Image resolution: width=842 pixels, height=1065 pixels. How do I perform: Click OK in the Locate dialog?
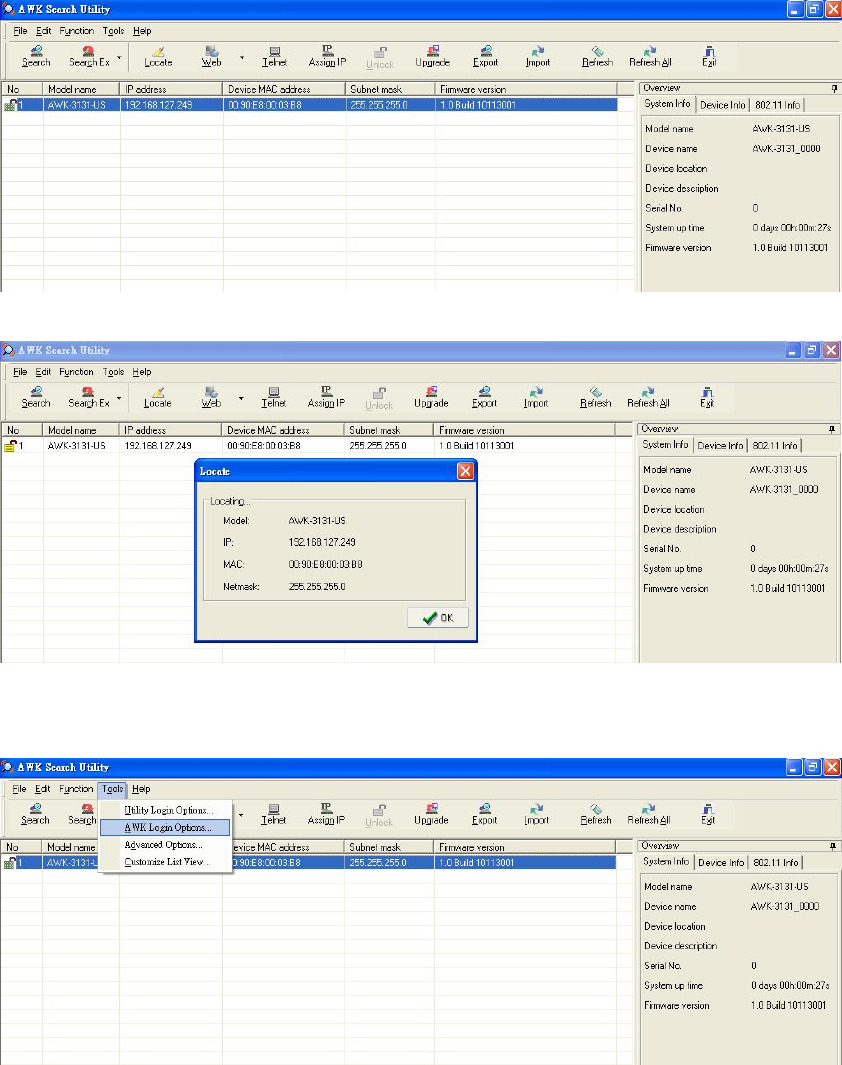coord(438,617)
